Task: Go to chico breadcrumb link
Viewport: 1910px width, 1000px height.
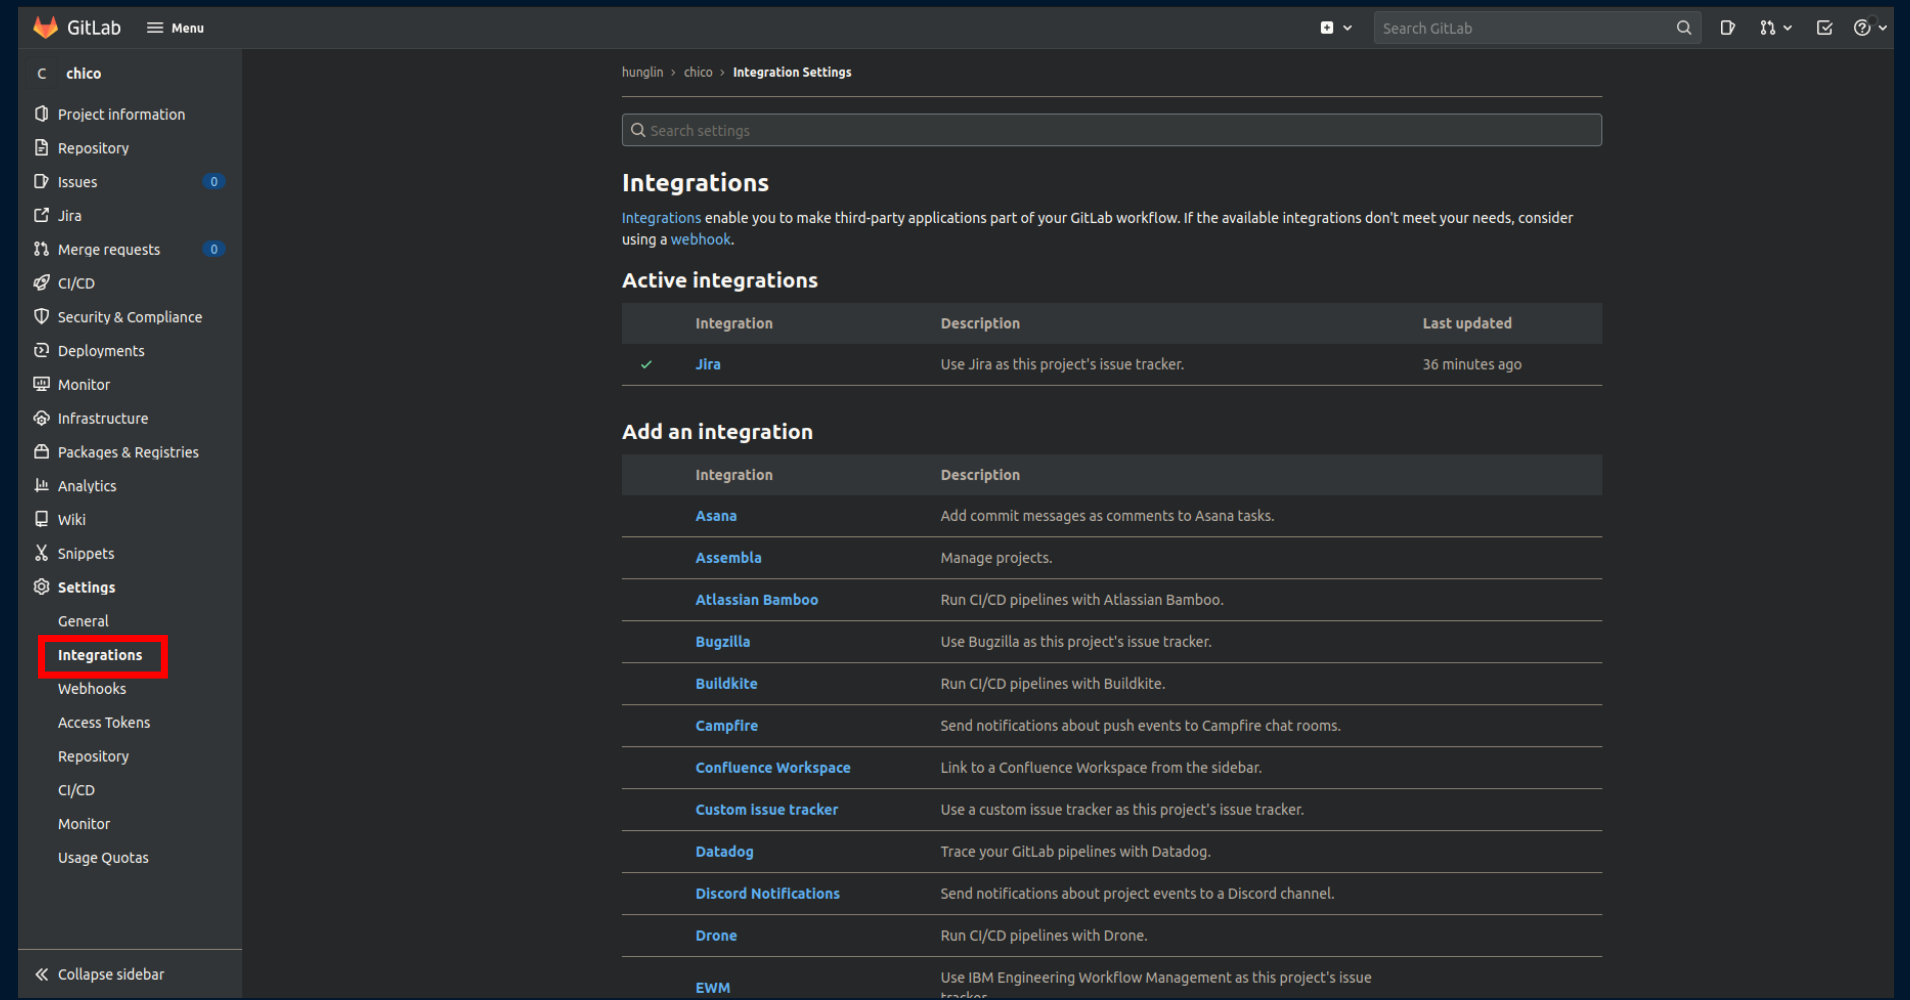Action: (698, 72)
